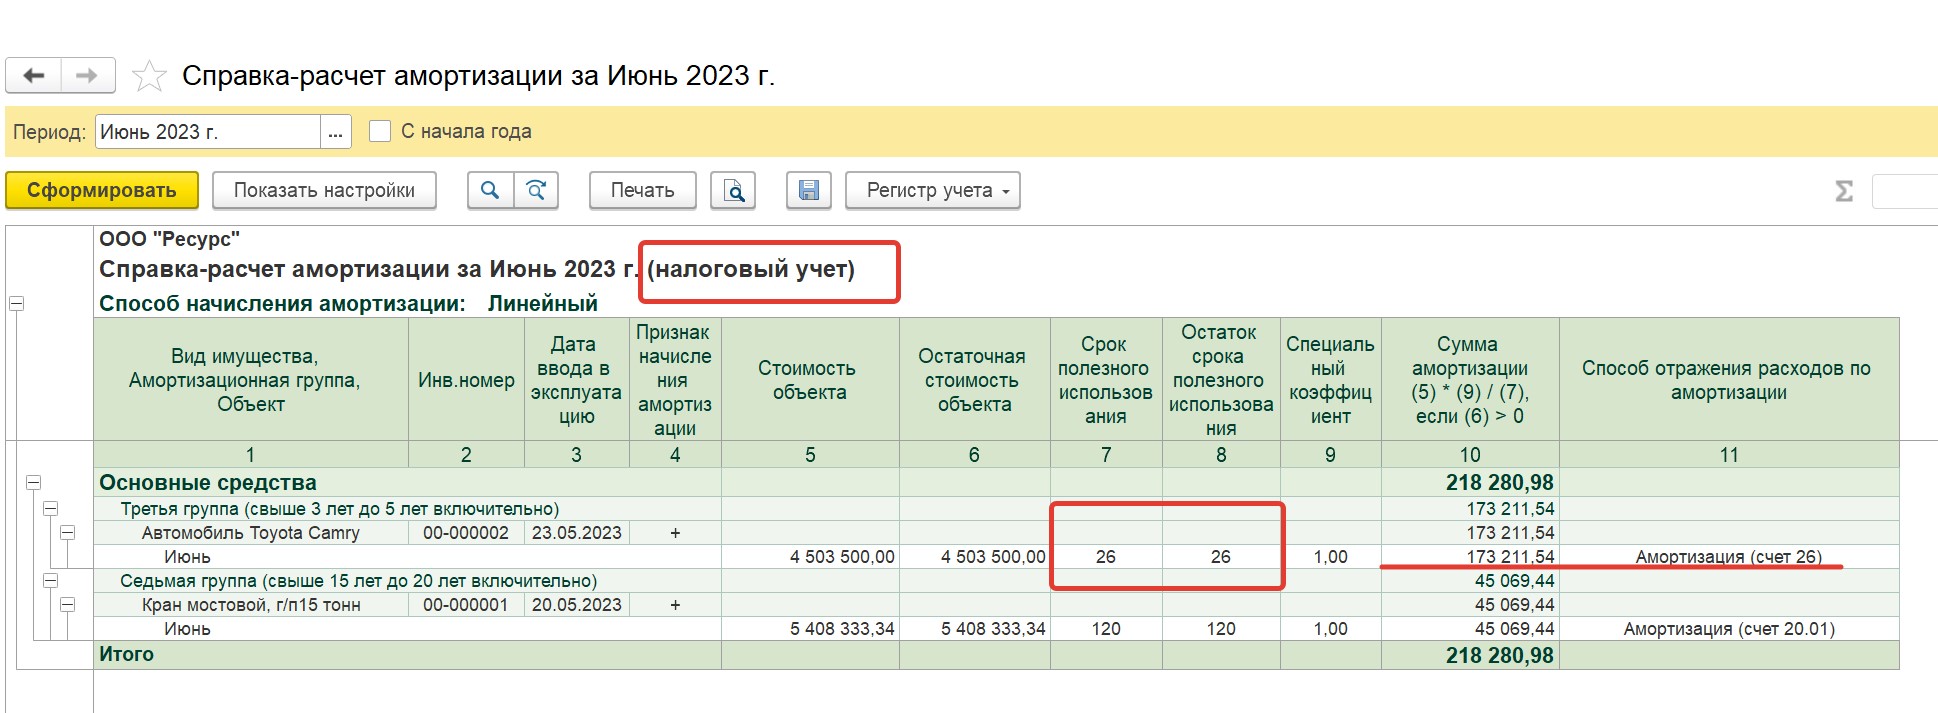Select the Итого total 218 280,98

coord(1470,655)
